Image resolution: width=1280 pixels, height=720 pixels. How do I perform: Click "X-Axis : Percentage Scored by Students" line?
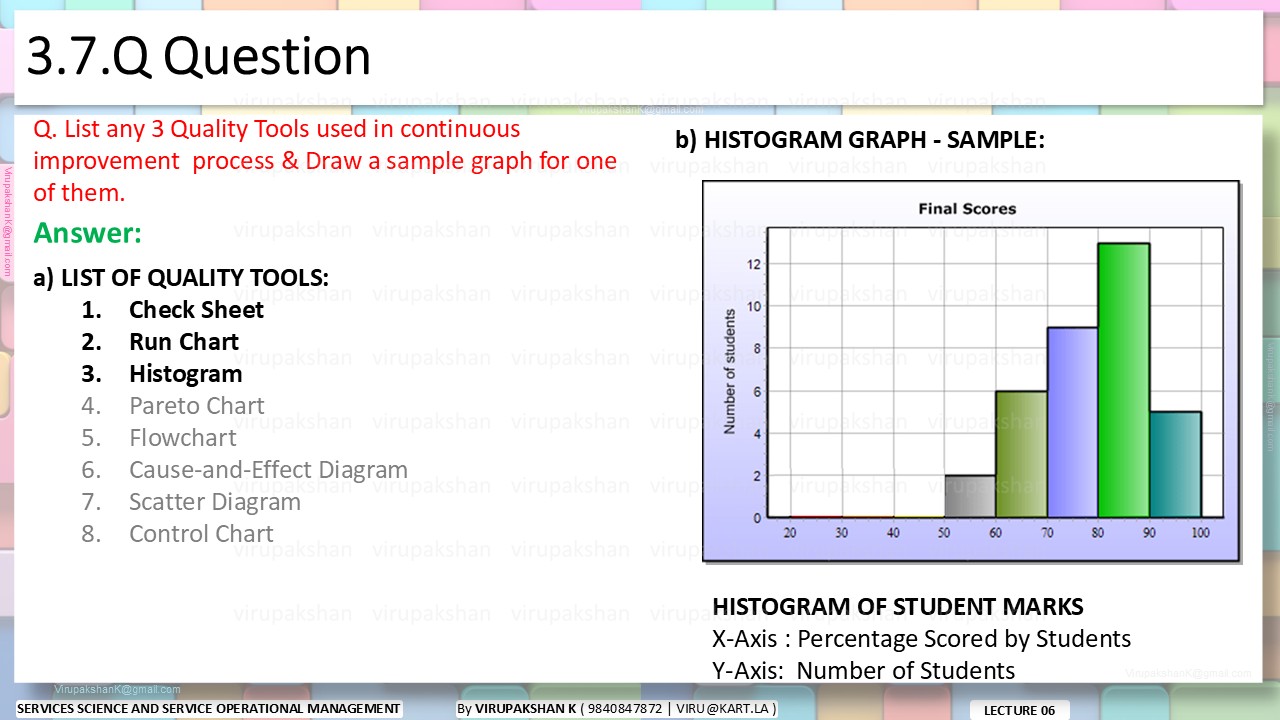click(x=922, y=638)
